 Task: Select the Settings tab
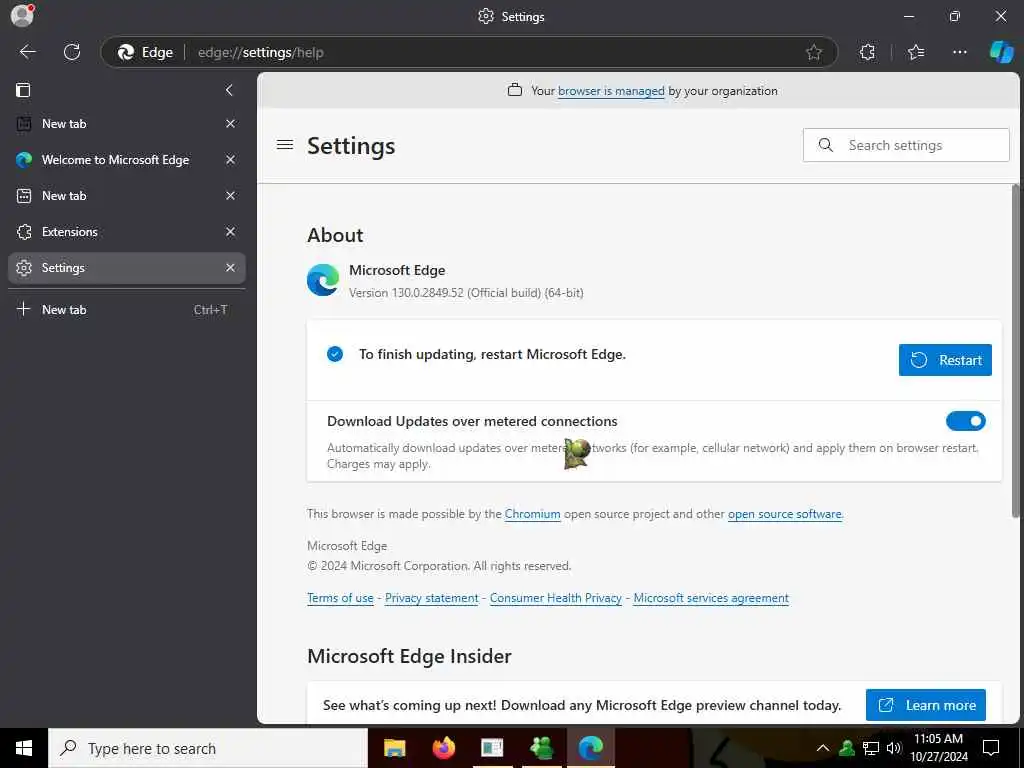tap(127, 268)
